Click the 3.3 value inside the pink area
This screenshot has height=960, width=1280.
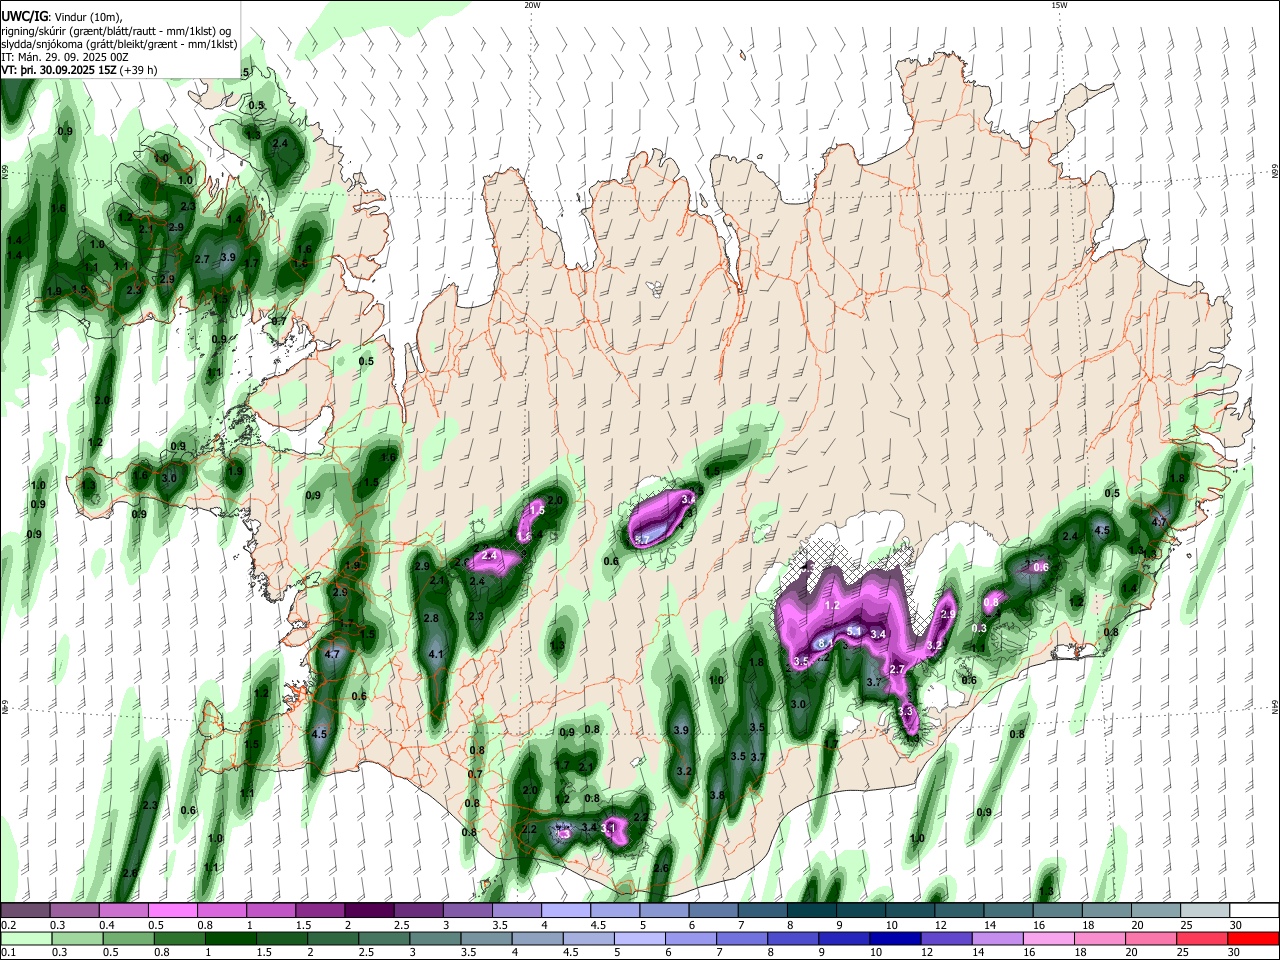click(906, 711)
